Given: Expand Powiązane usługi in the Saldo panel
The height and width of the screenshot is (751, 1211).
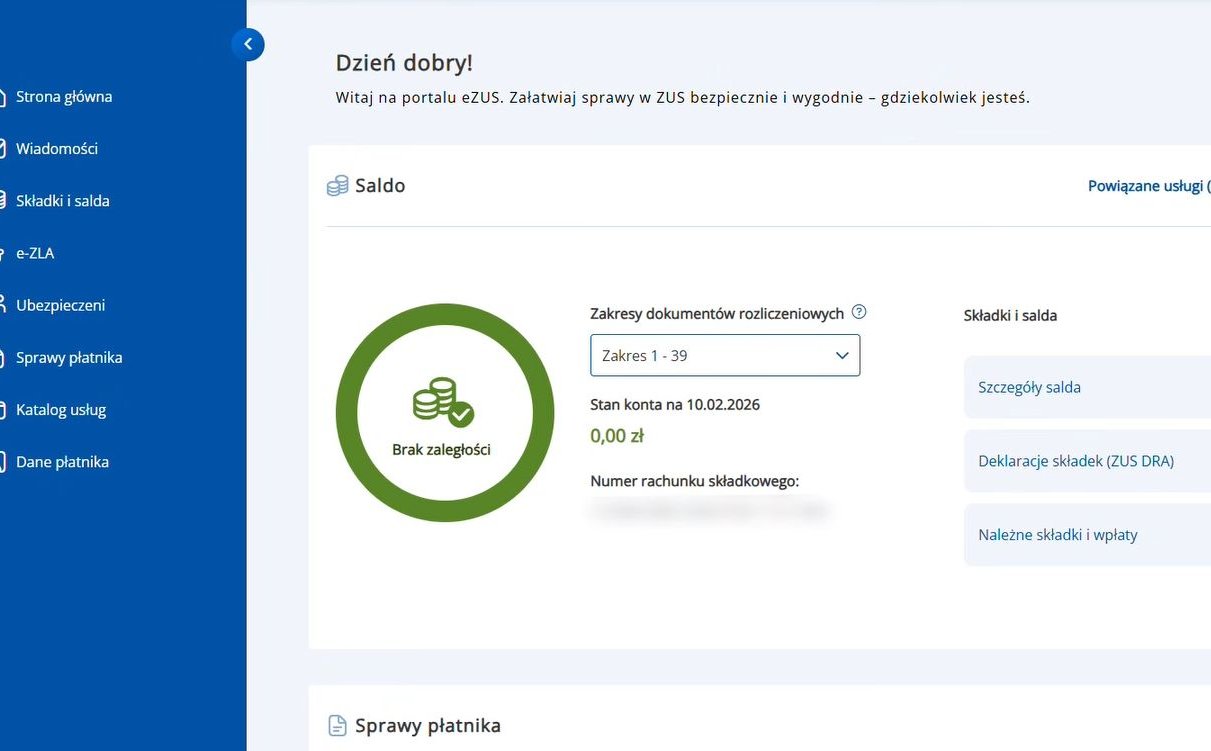Looking at the screenshot, I should pyautogui.click(x=1147, y=186).
